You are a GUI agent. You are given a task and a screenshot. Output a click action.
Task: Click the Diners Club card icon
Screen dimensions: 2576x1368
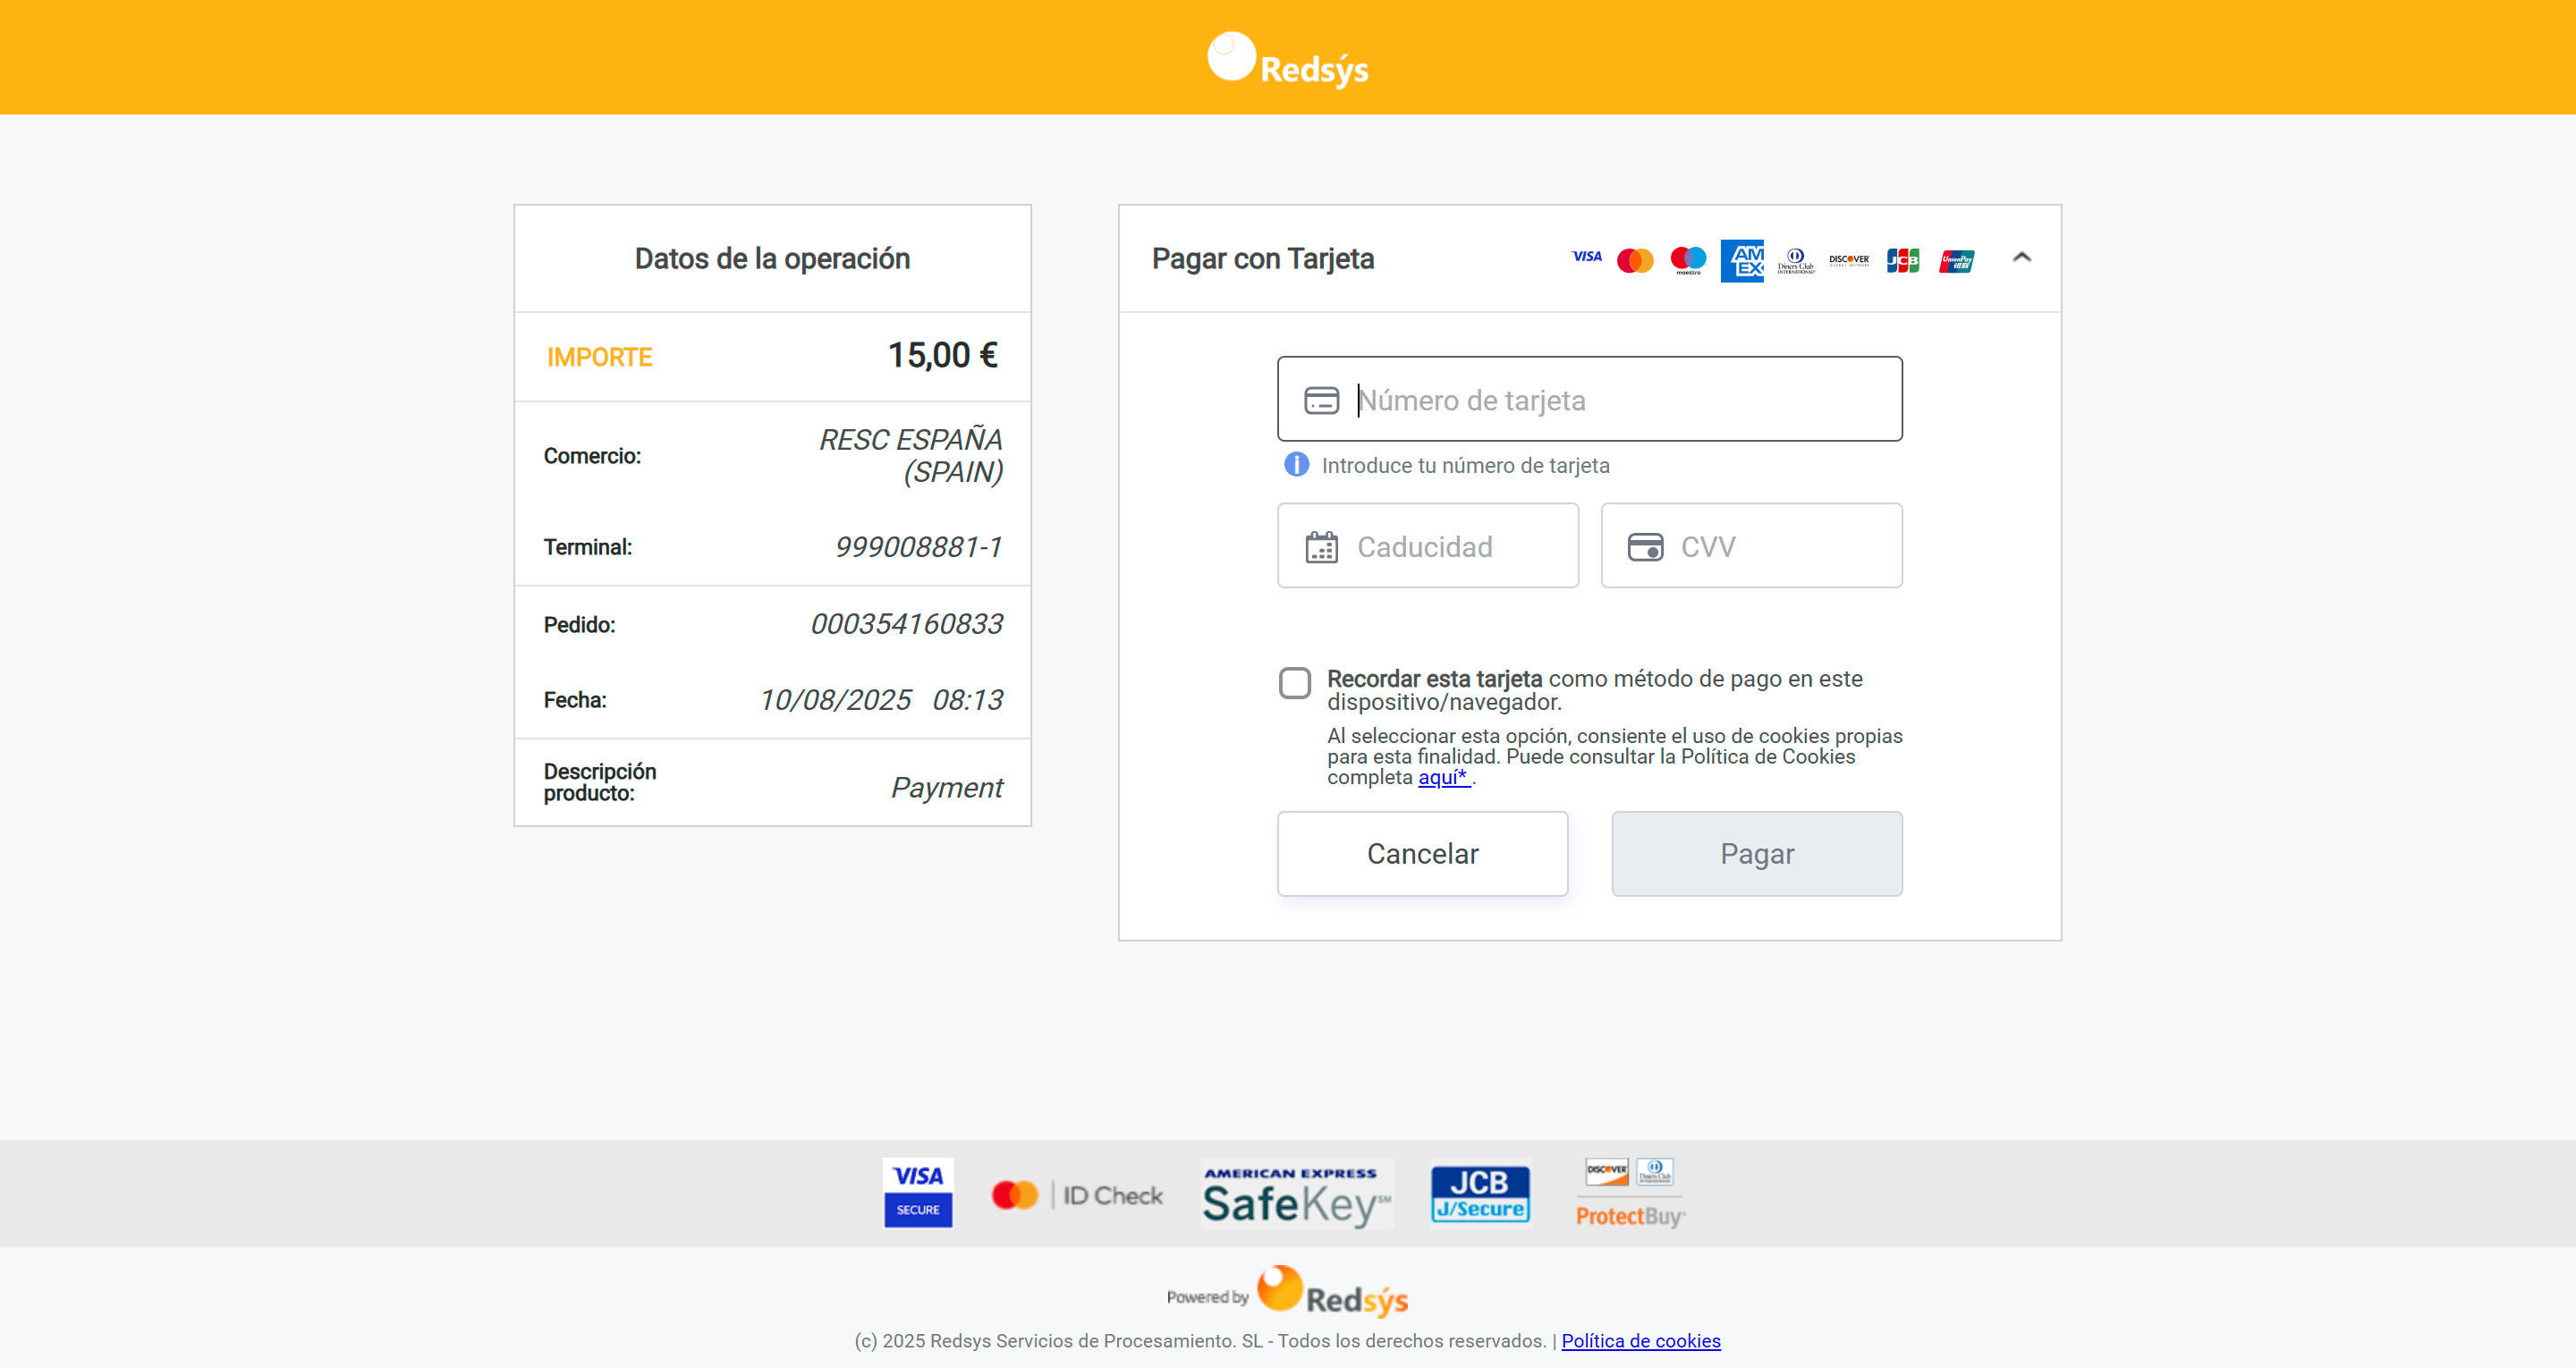[1795, 261]
